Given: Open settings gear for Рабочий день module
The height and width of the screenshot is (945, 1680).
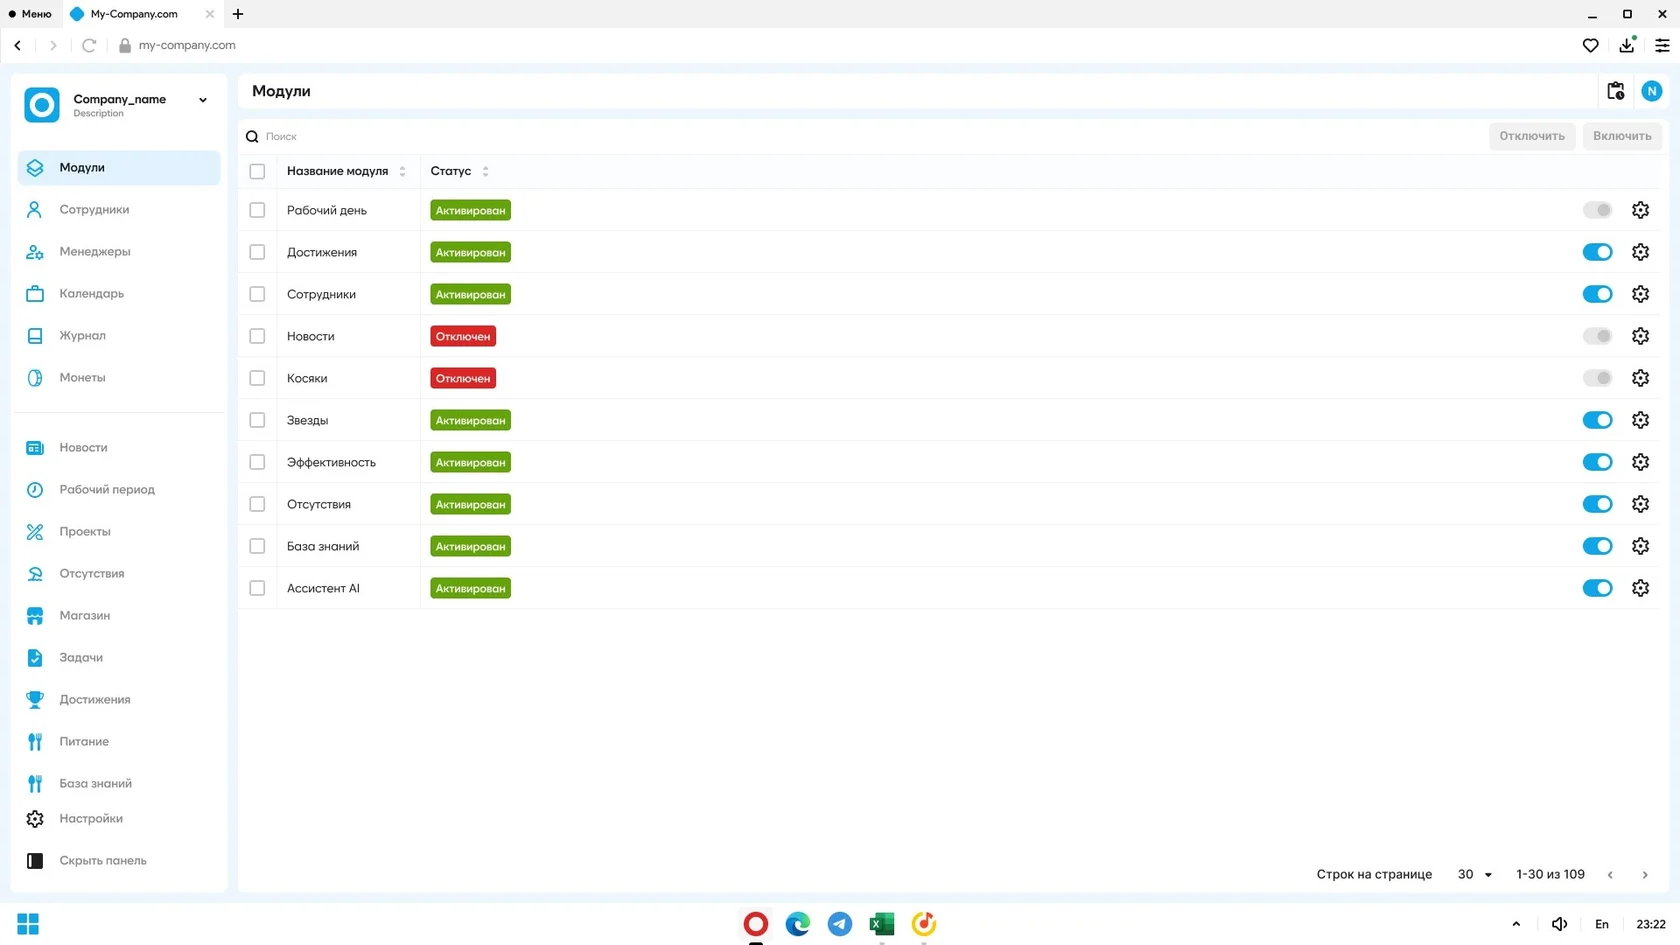Looking at the screenshot, I should click(1640, 210).
